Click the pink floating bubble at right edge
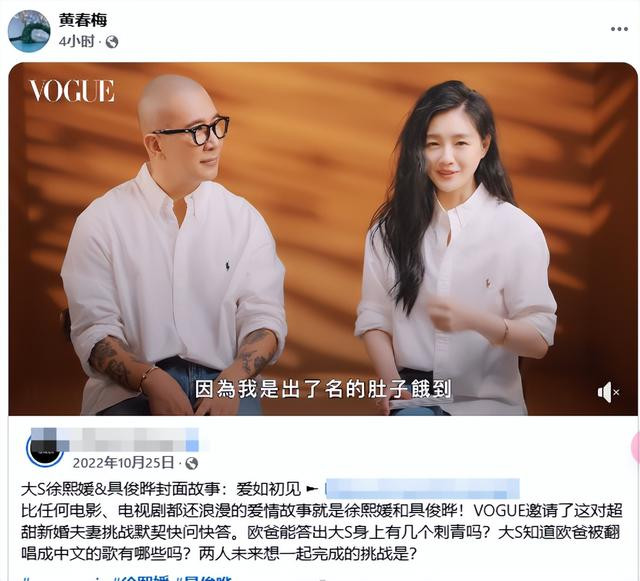640x581 pixels. [636, 448]
